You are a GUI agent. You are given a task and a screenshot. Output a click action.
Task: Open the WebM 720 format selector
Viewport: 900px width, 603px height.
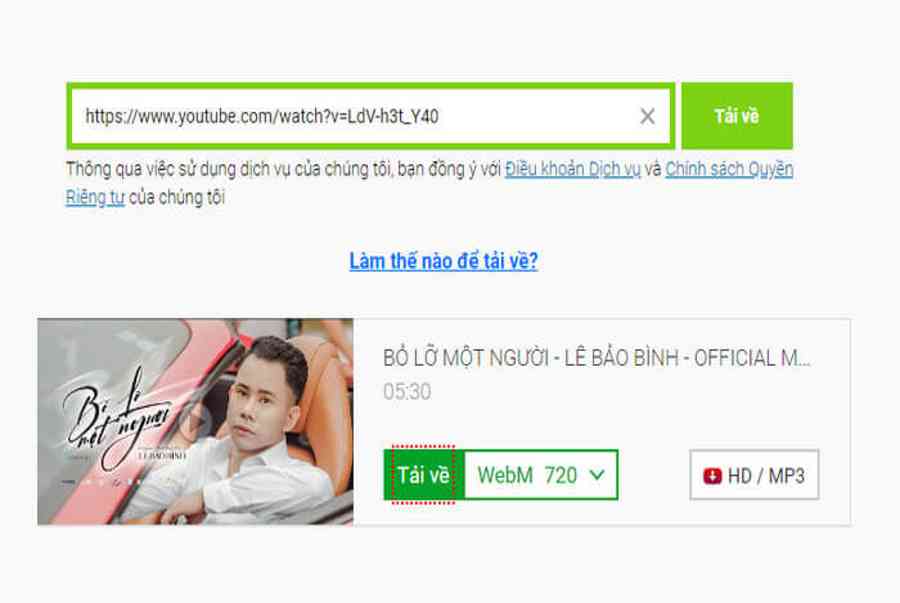541,474
